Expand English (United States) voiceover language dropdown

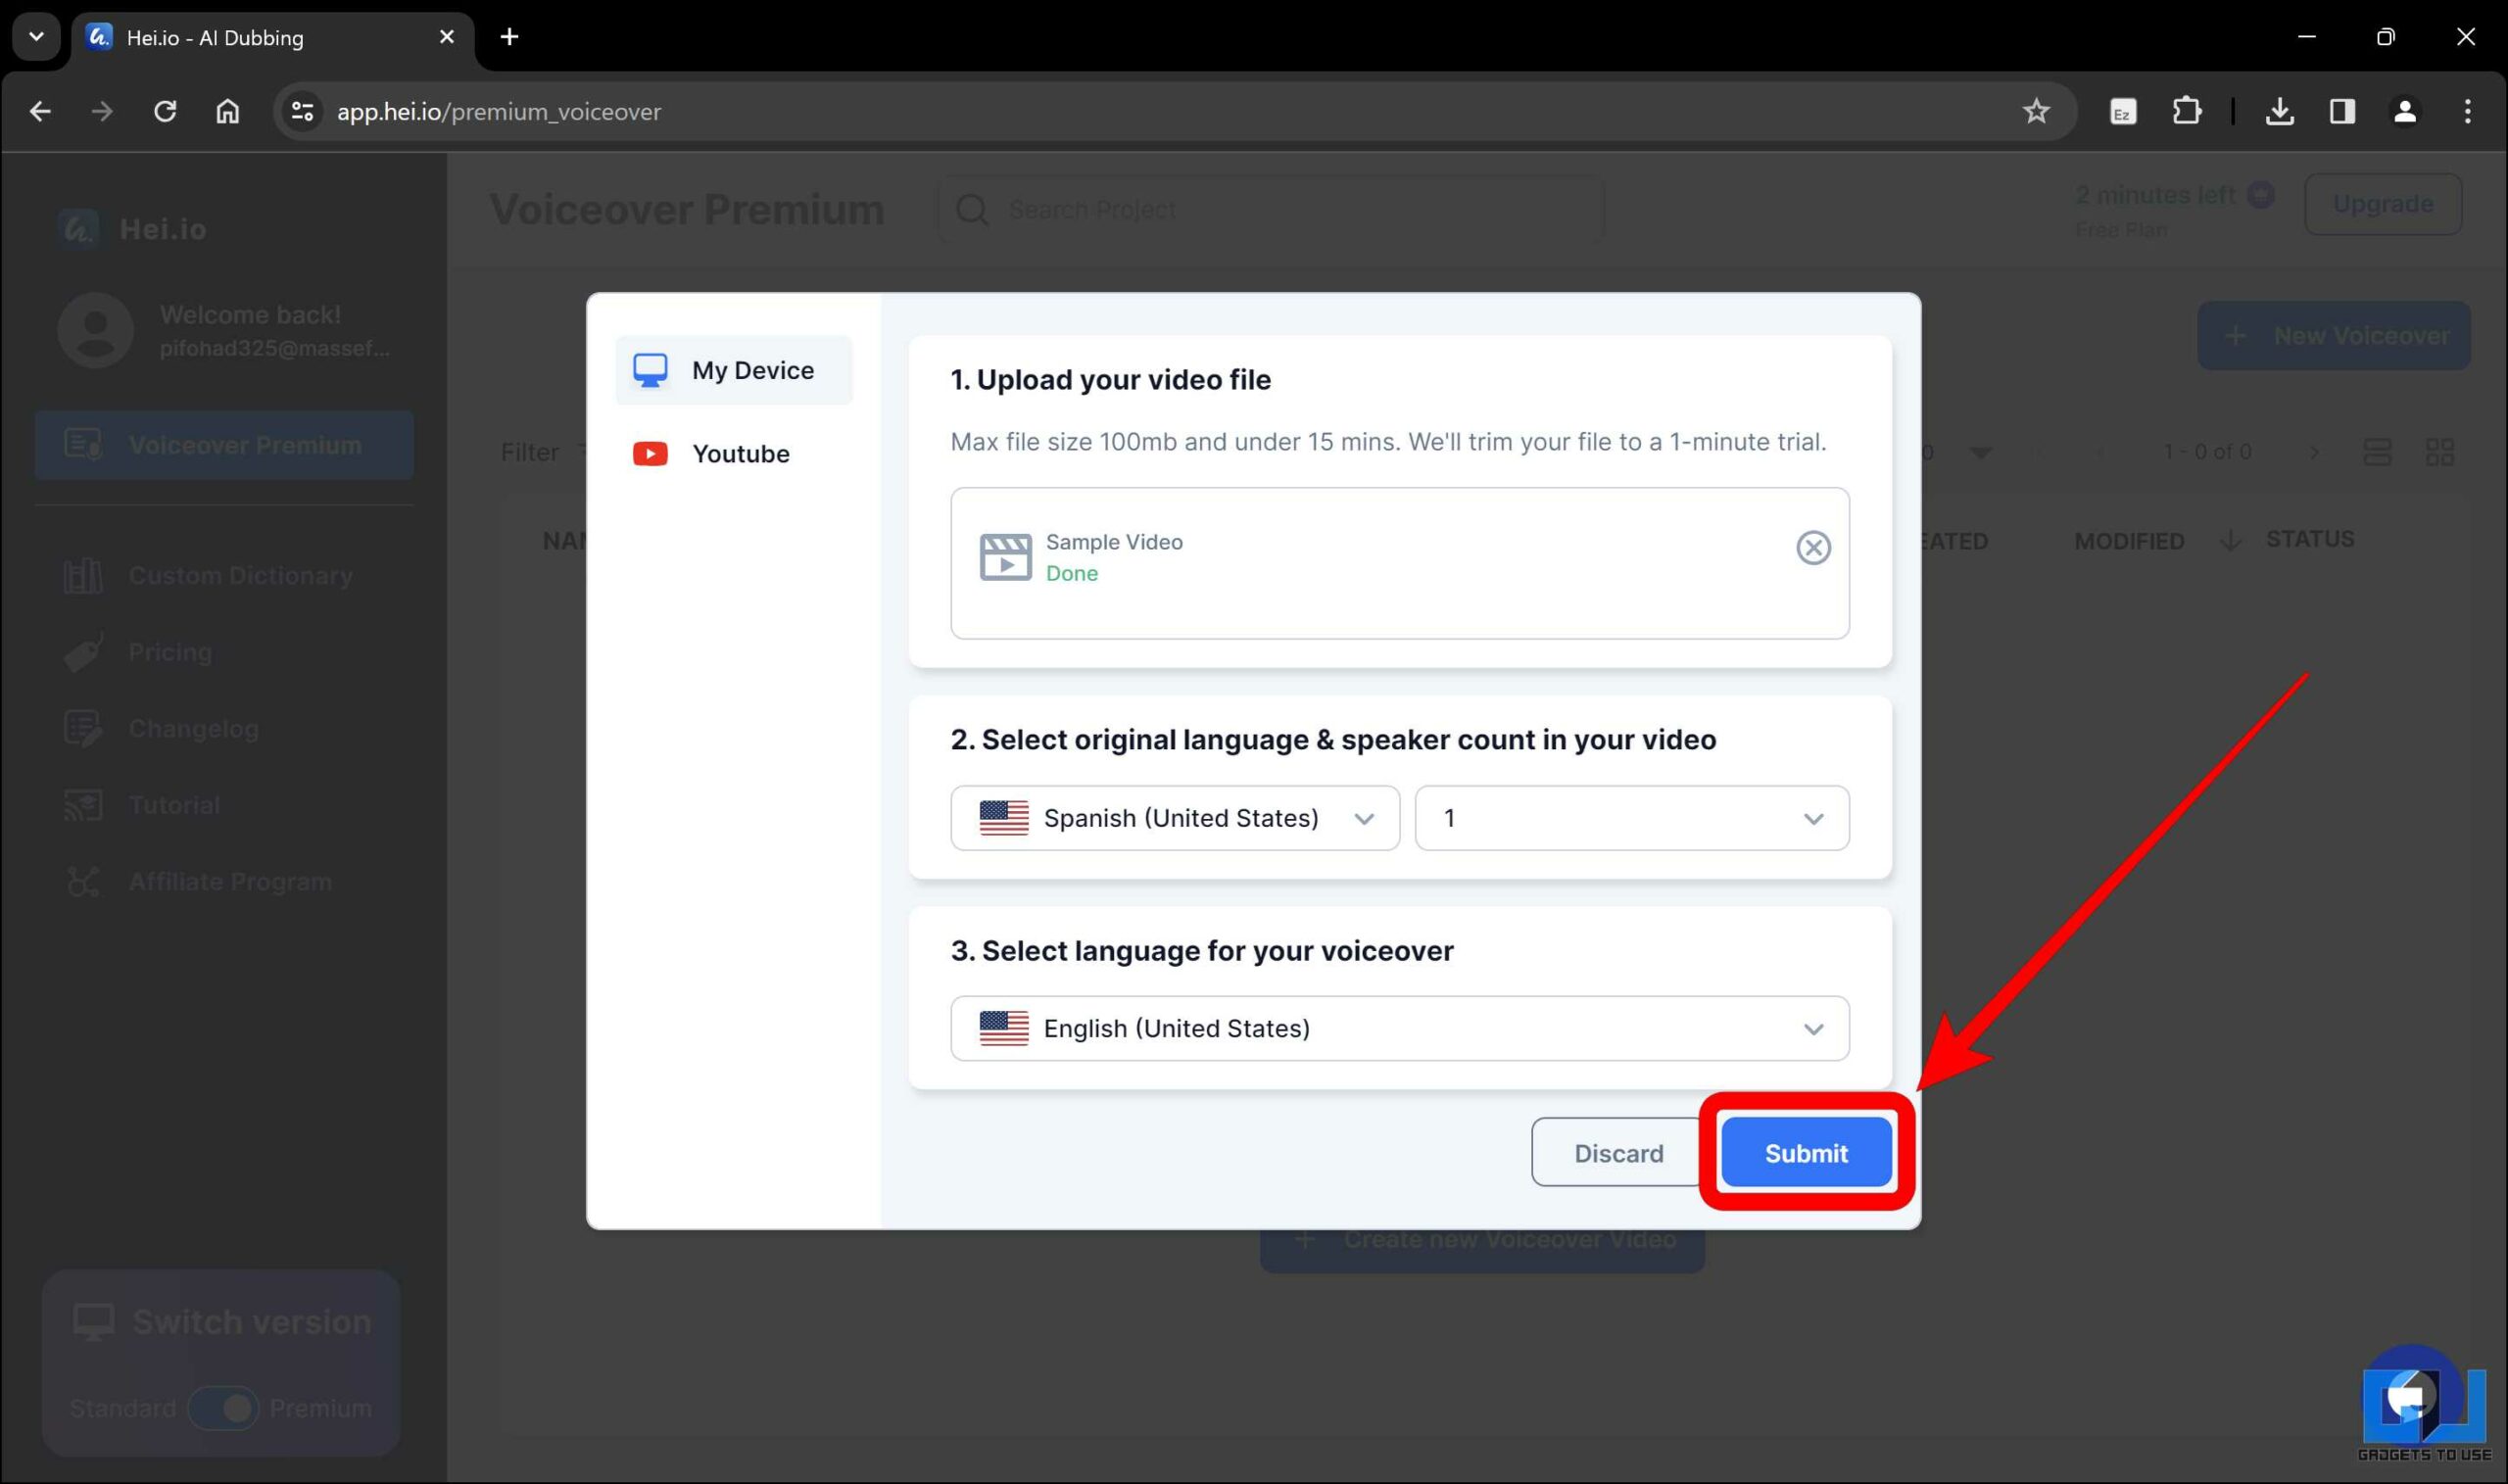pyautogui.click(x=1399, y=1028)
